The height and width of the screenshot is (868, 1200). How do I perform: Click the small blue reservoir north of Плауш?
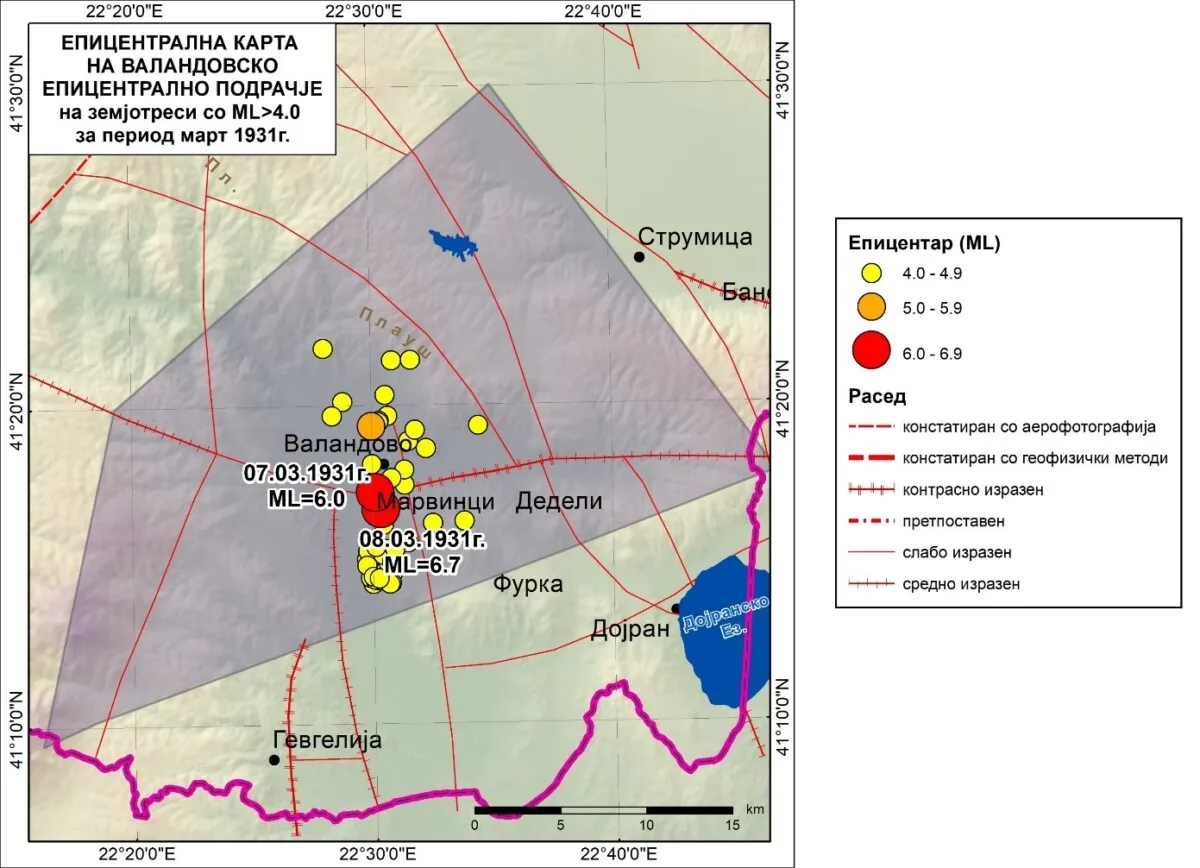(453, 245)
